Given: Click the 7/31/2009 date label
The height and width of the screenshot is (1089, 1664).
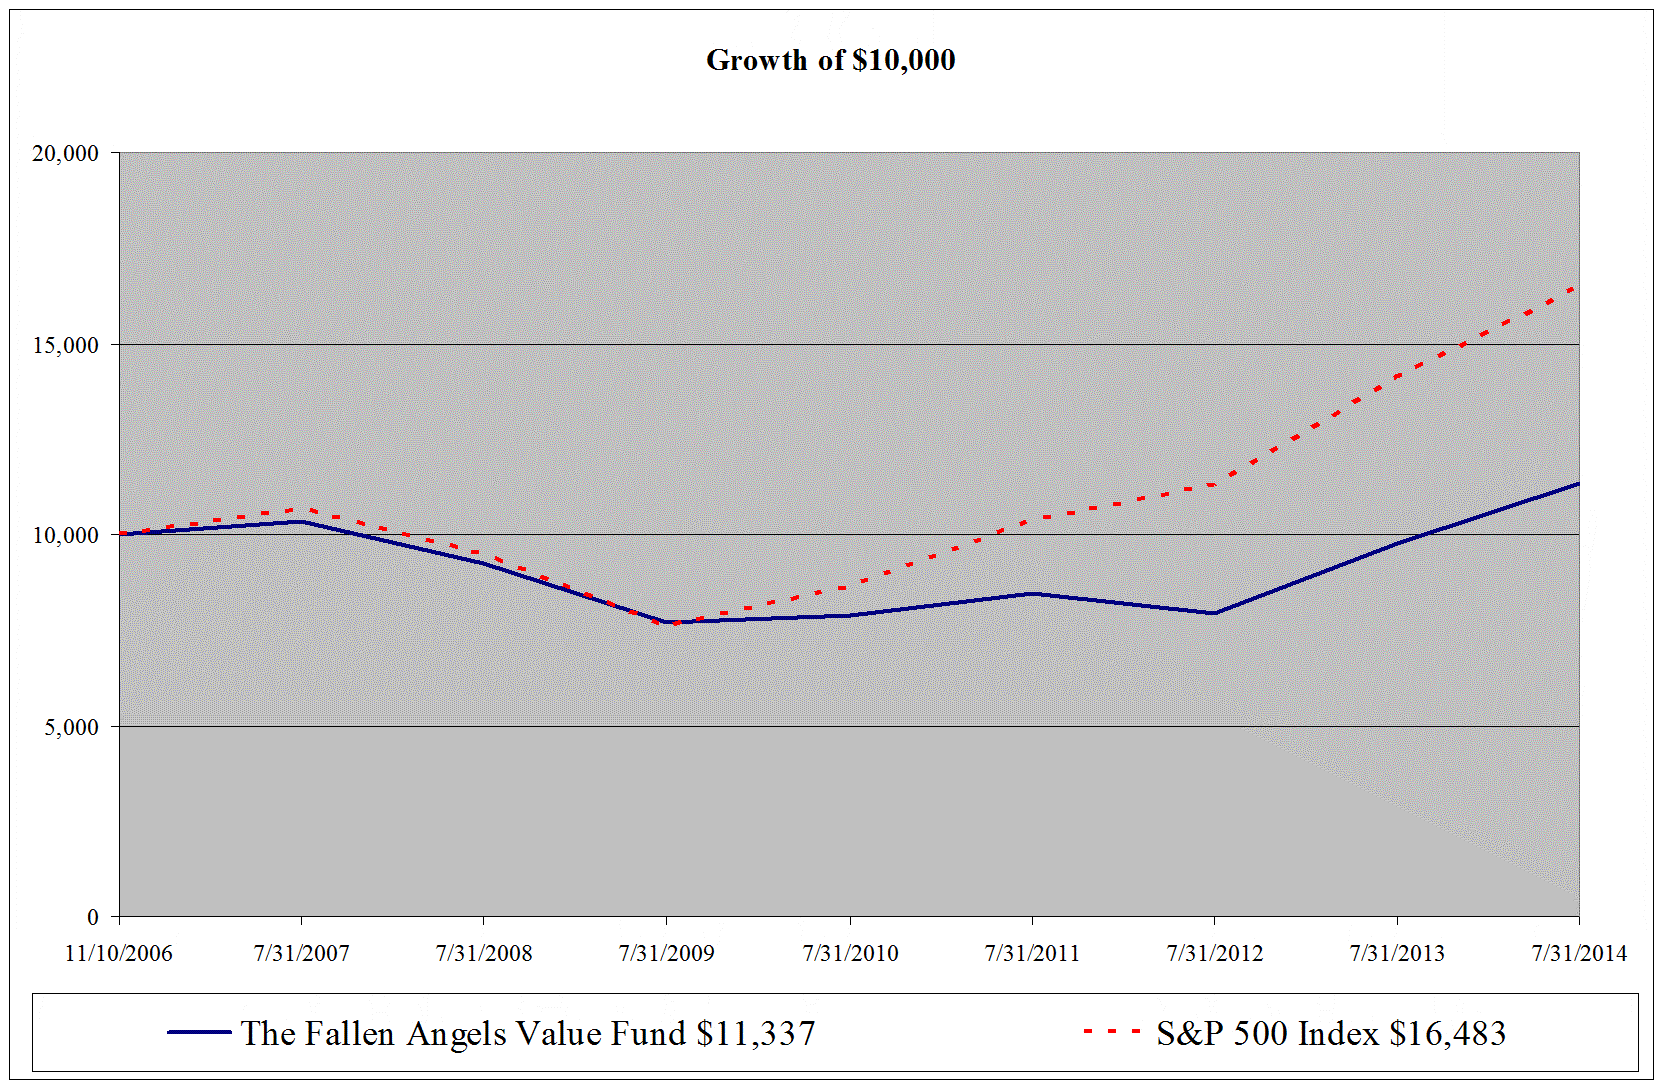Looking at the screenshot, I should [667, 953].
